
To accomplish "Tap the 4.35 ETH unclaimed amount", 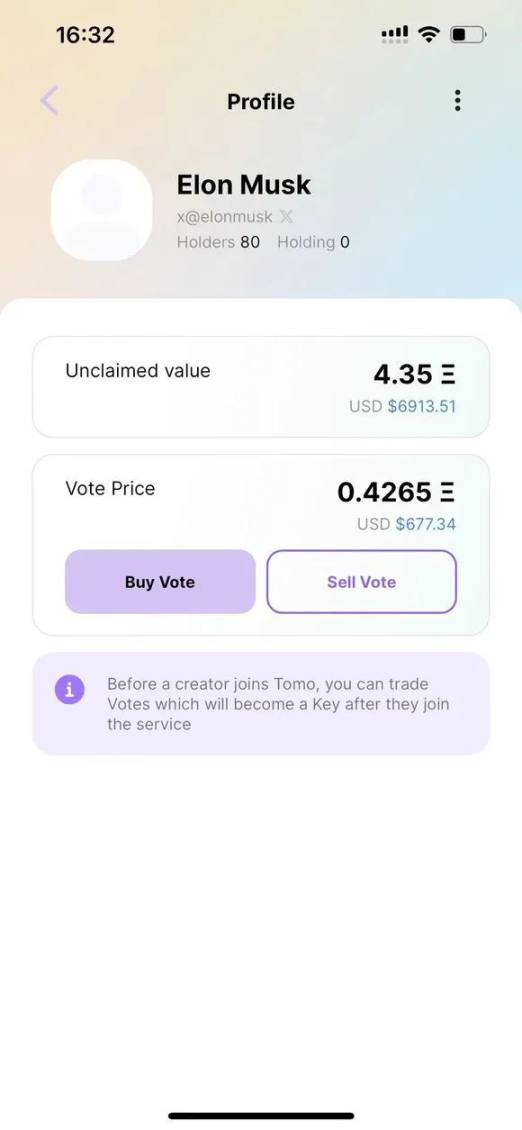I will (415, 374).
